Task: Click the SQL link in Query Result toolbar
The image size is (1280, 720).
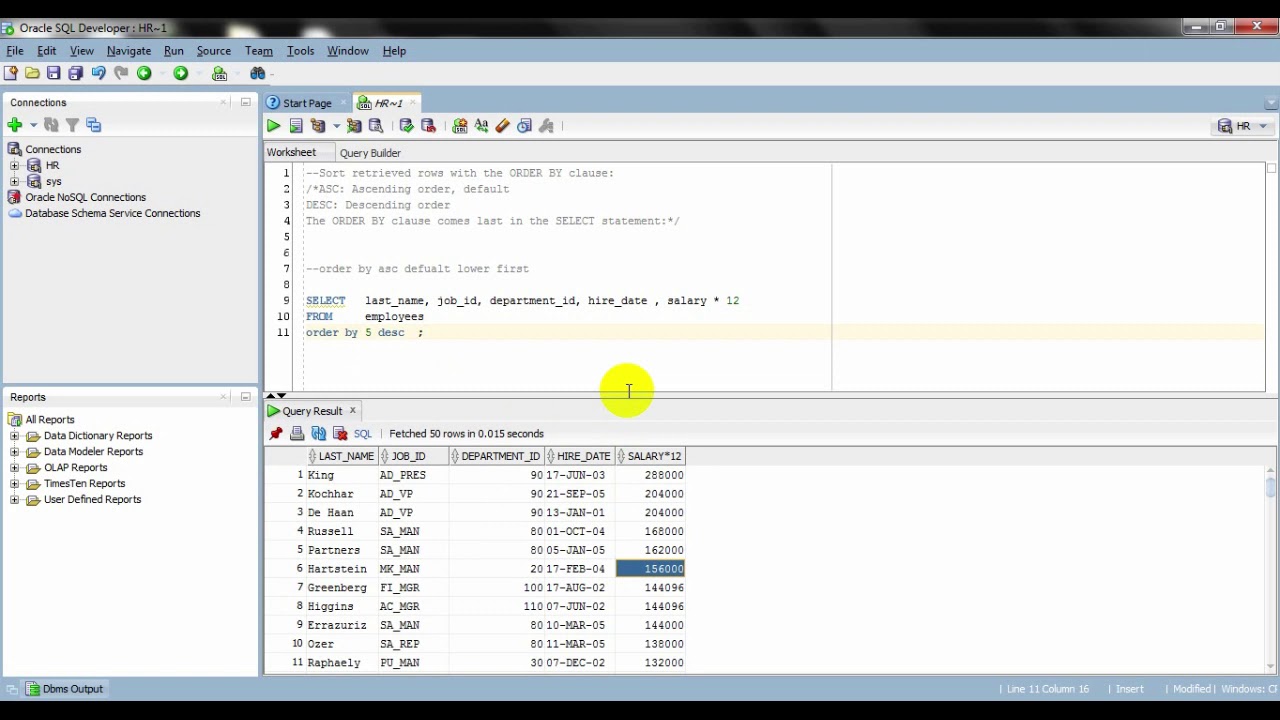Action: 362,434
